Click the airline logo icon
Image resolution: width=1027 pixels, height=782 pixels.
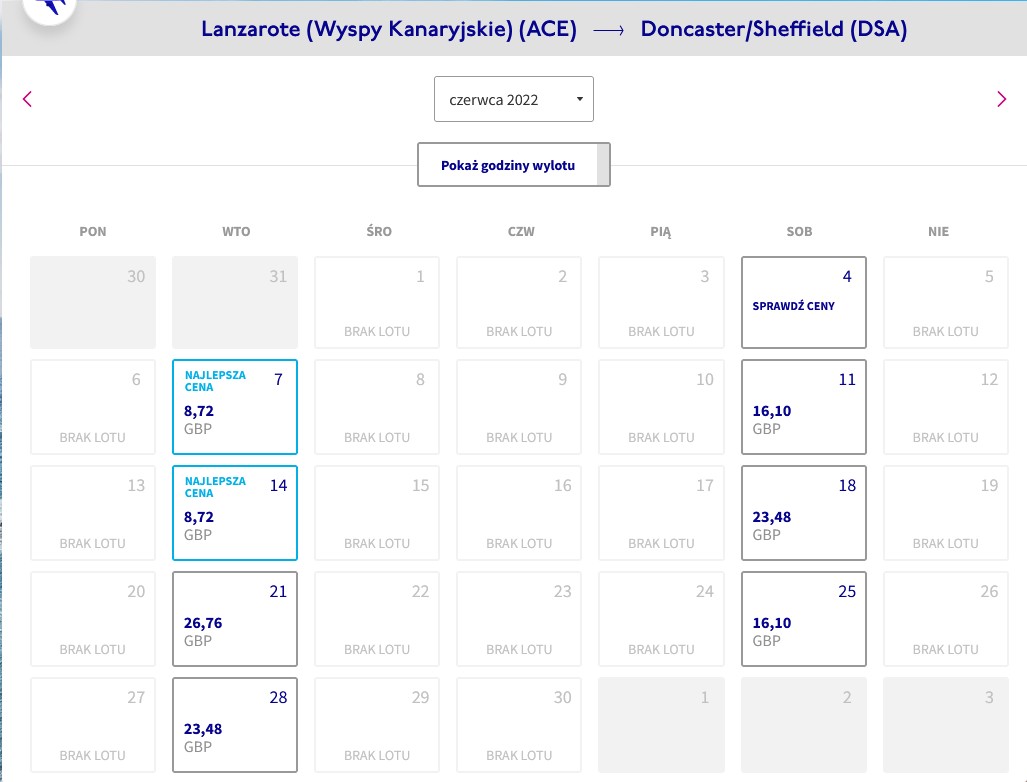(x=50, y=8)
